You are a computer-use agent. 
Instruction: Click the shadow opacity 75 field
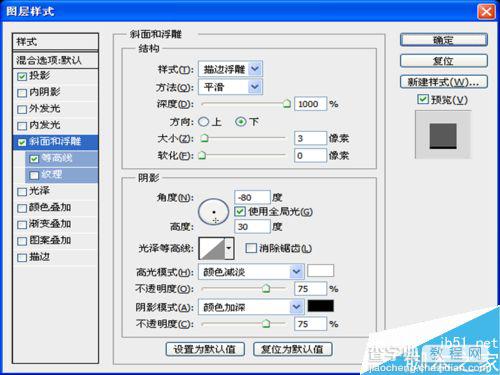(x=310, y=324)
